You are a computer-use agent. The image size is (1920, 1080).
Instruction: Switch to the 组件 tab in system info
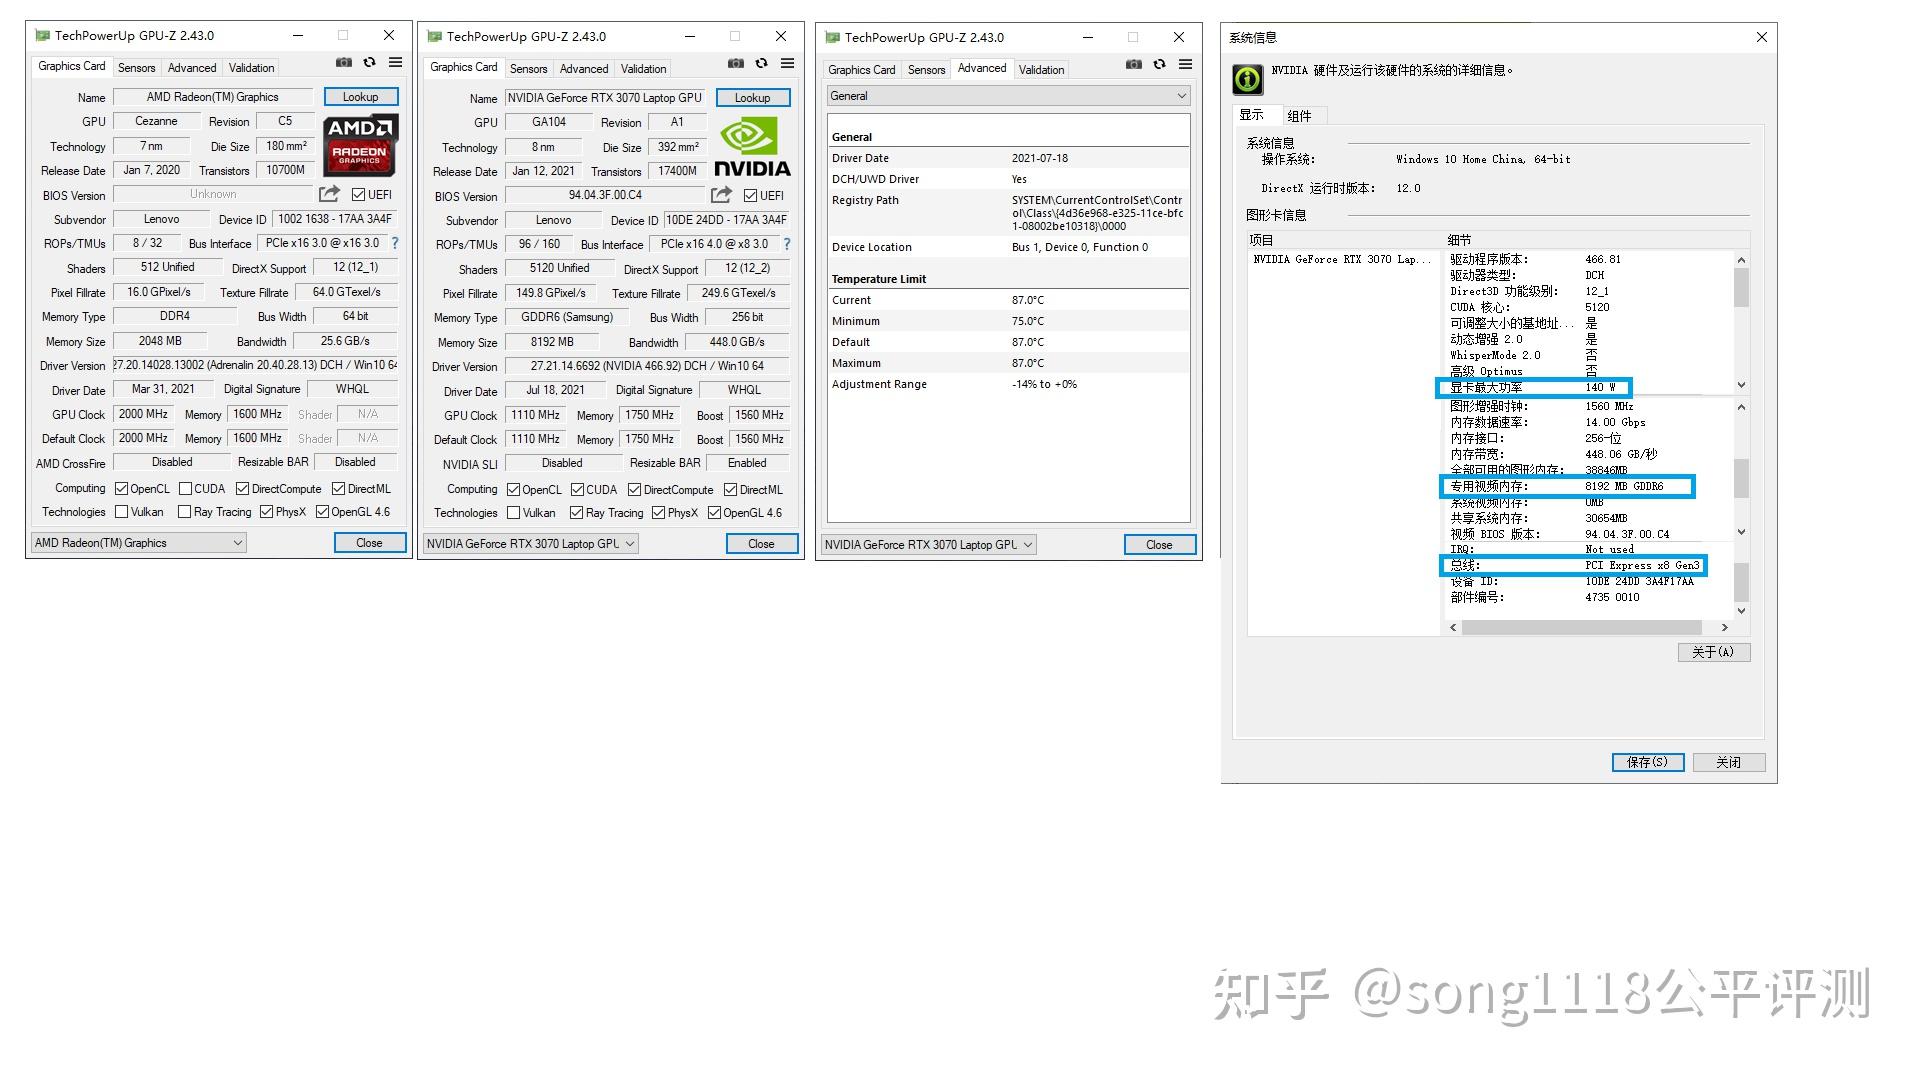(x=1300, y=114)
